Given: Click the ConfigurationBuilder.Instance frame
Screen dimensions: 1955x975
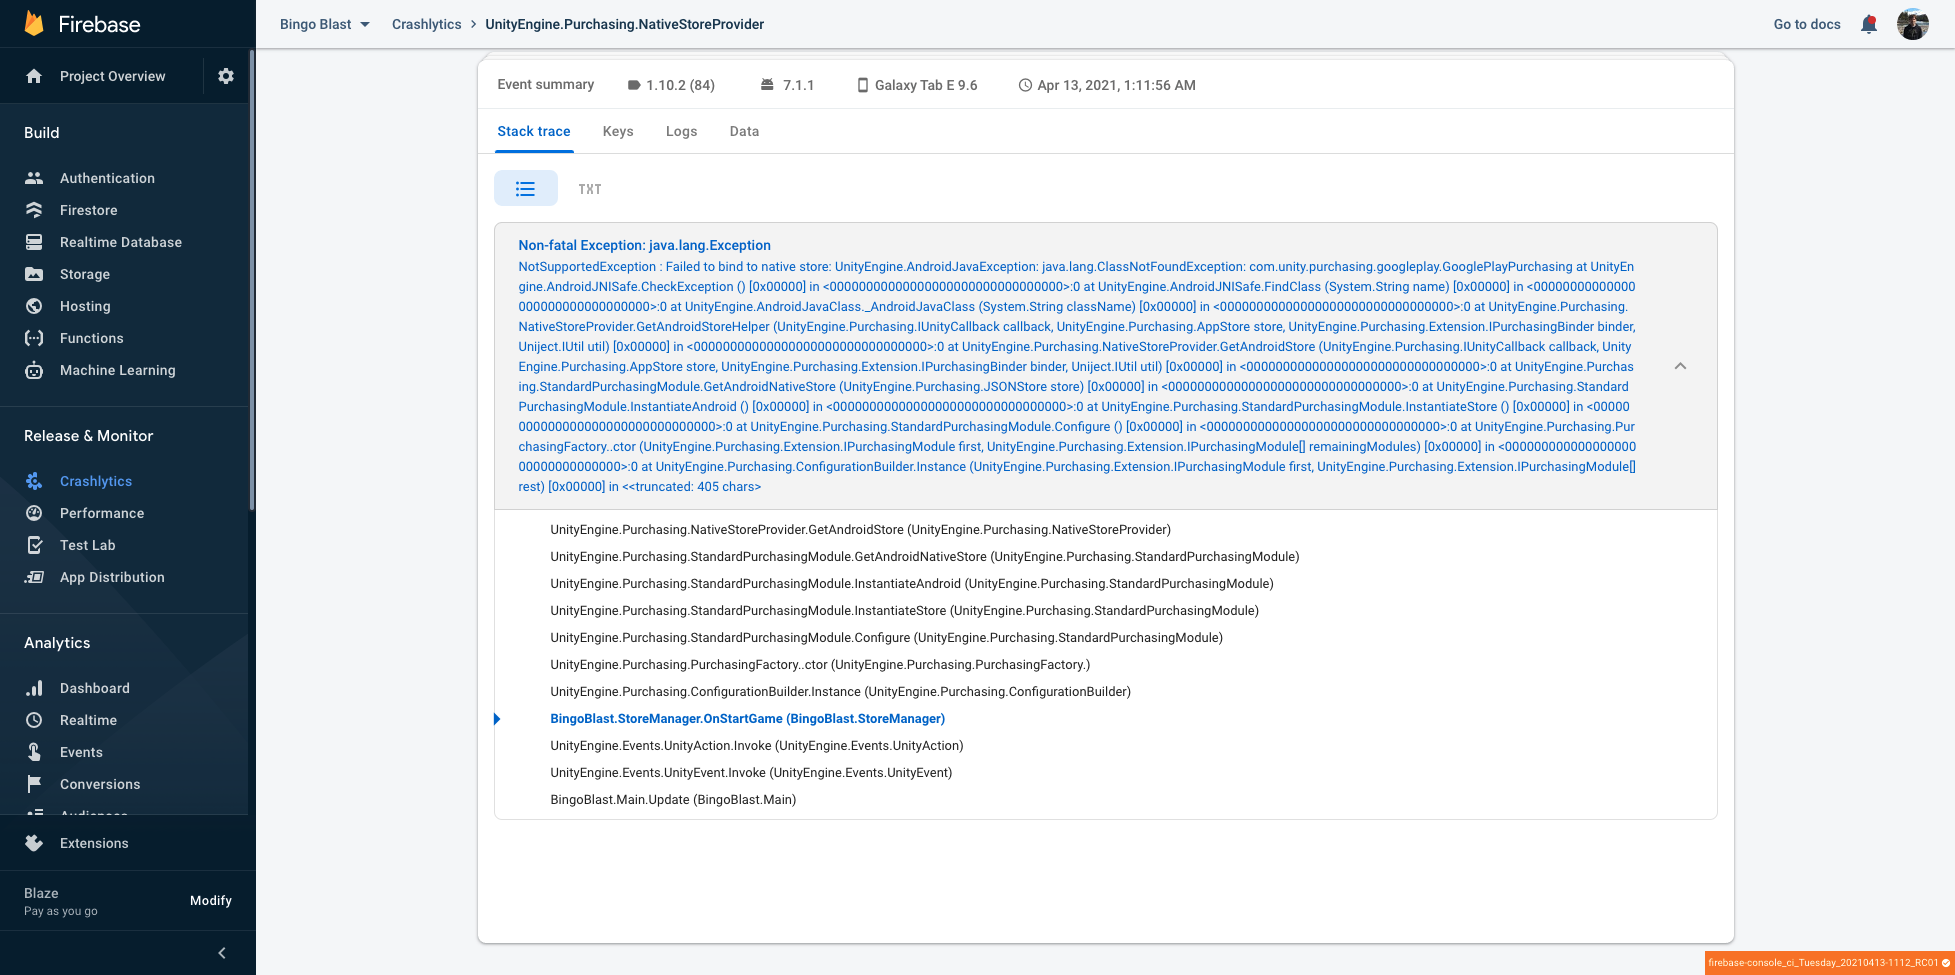Looking at the screenshot, I should [x=841, y=692].
